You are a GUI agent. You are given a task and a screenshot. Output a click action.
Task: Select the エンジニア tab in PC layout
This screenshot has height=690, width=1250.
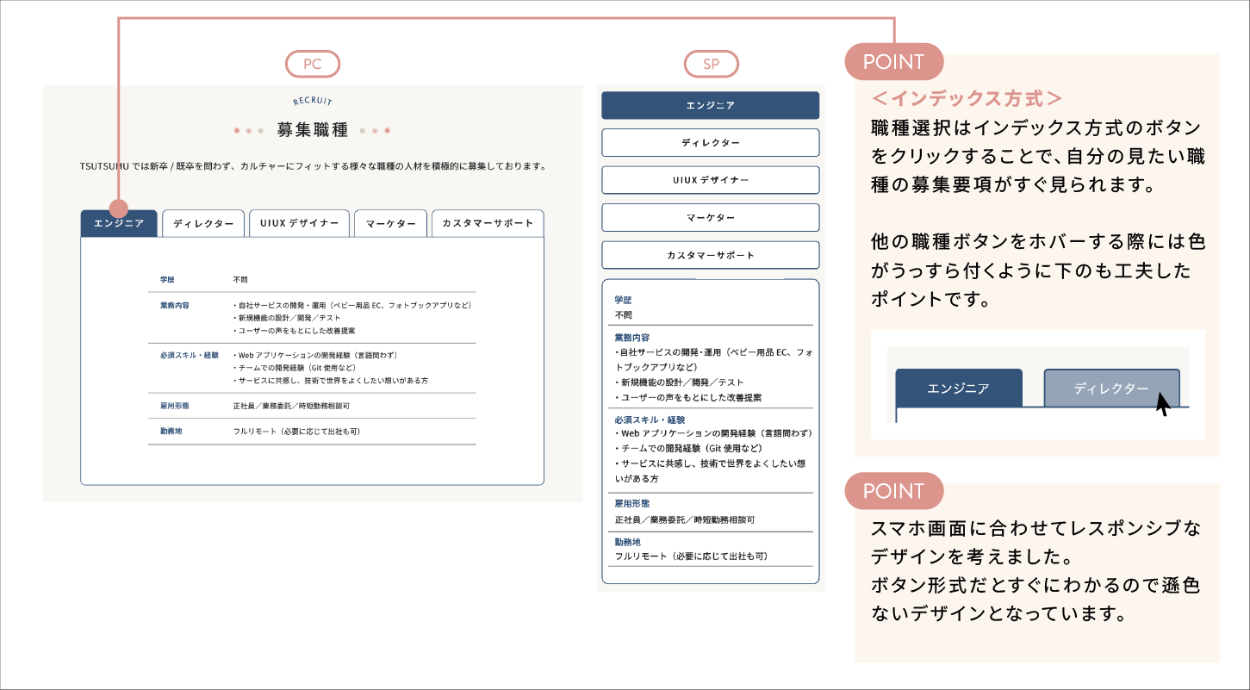coord(119,224)
